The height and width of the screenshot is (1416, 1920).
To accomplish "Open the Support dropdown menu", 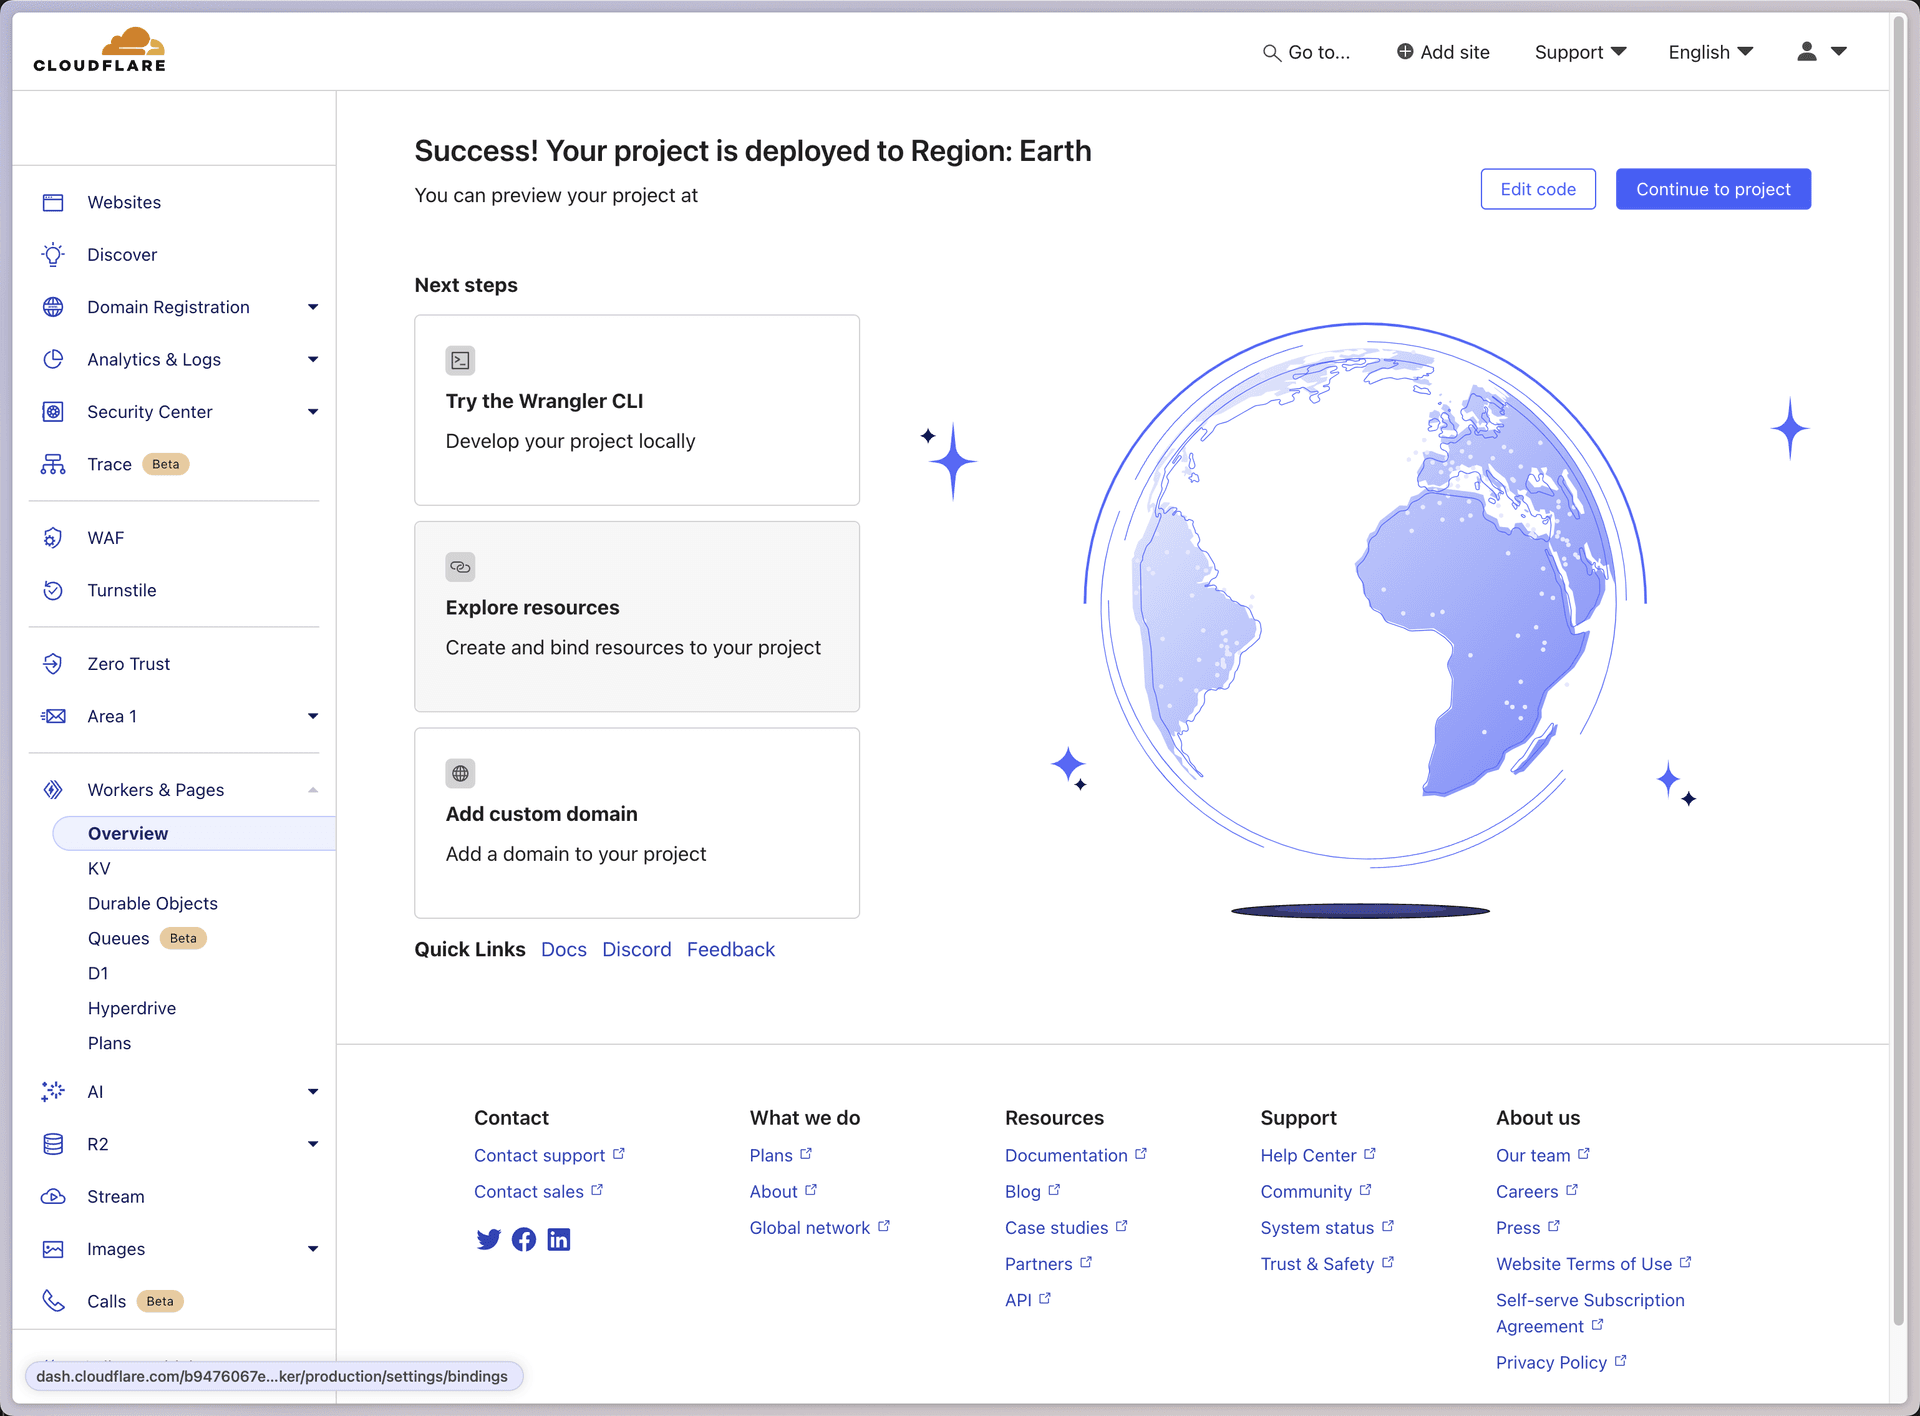I will pos(1580,52).
